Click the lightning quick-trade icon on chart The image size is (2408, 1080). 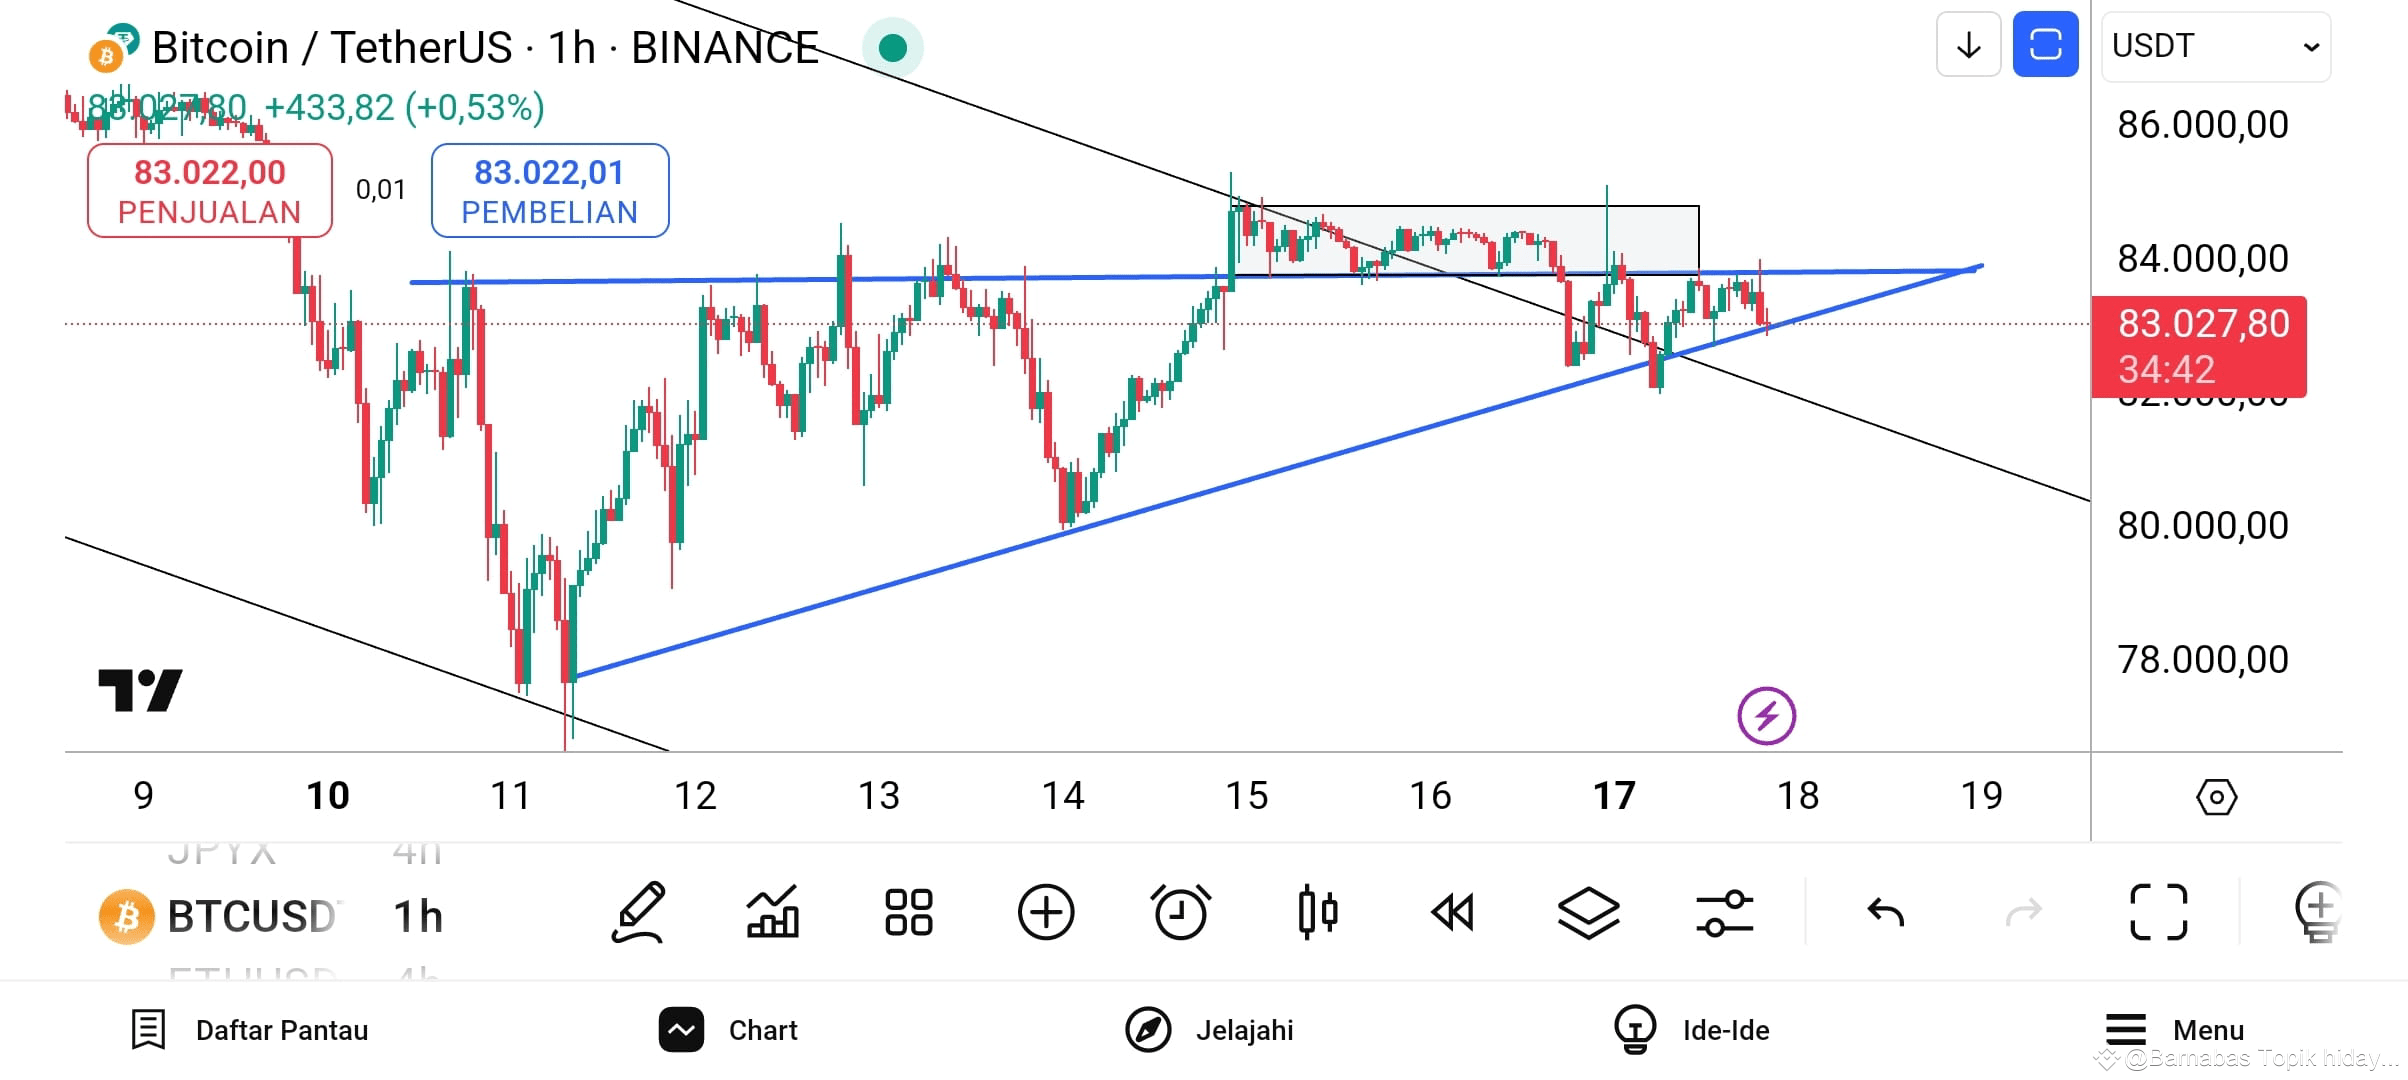click(1766, 716)
